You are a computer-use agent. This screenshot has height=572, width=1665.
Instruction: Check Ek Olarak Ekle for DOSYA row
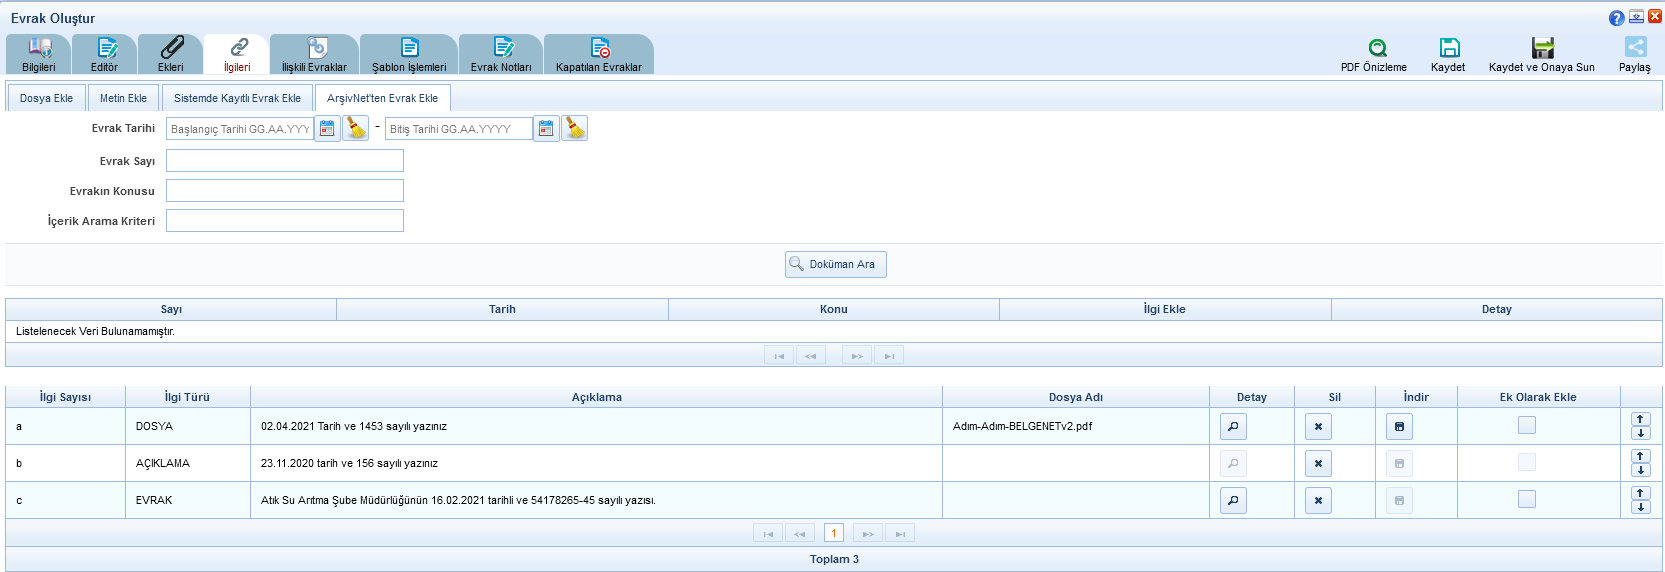pos(1526,425)
